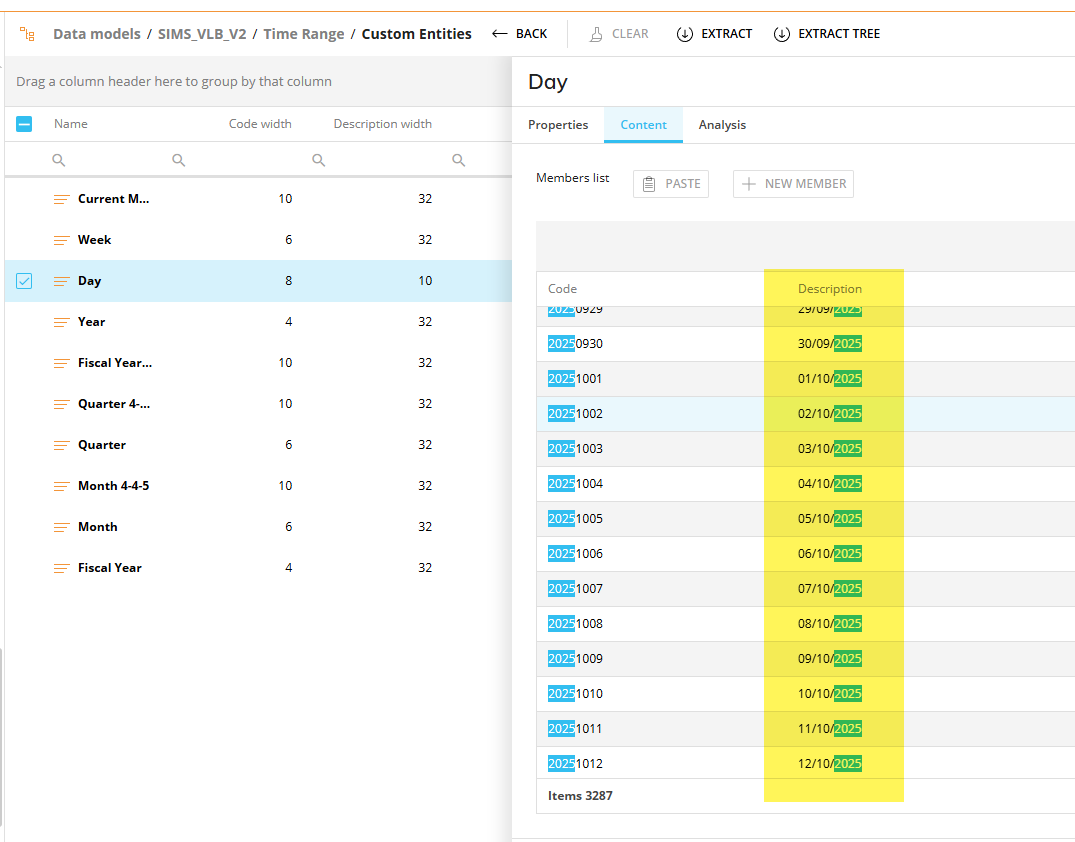Open the Analysis tab
The height and width of the screenshot is (842, 1075).
[722, 125]
